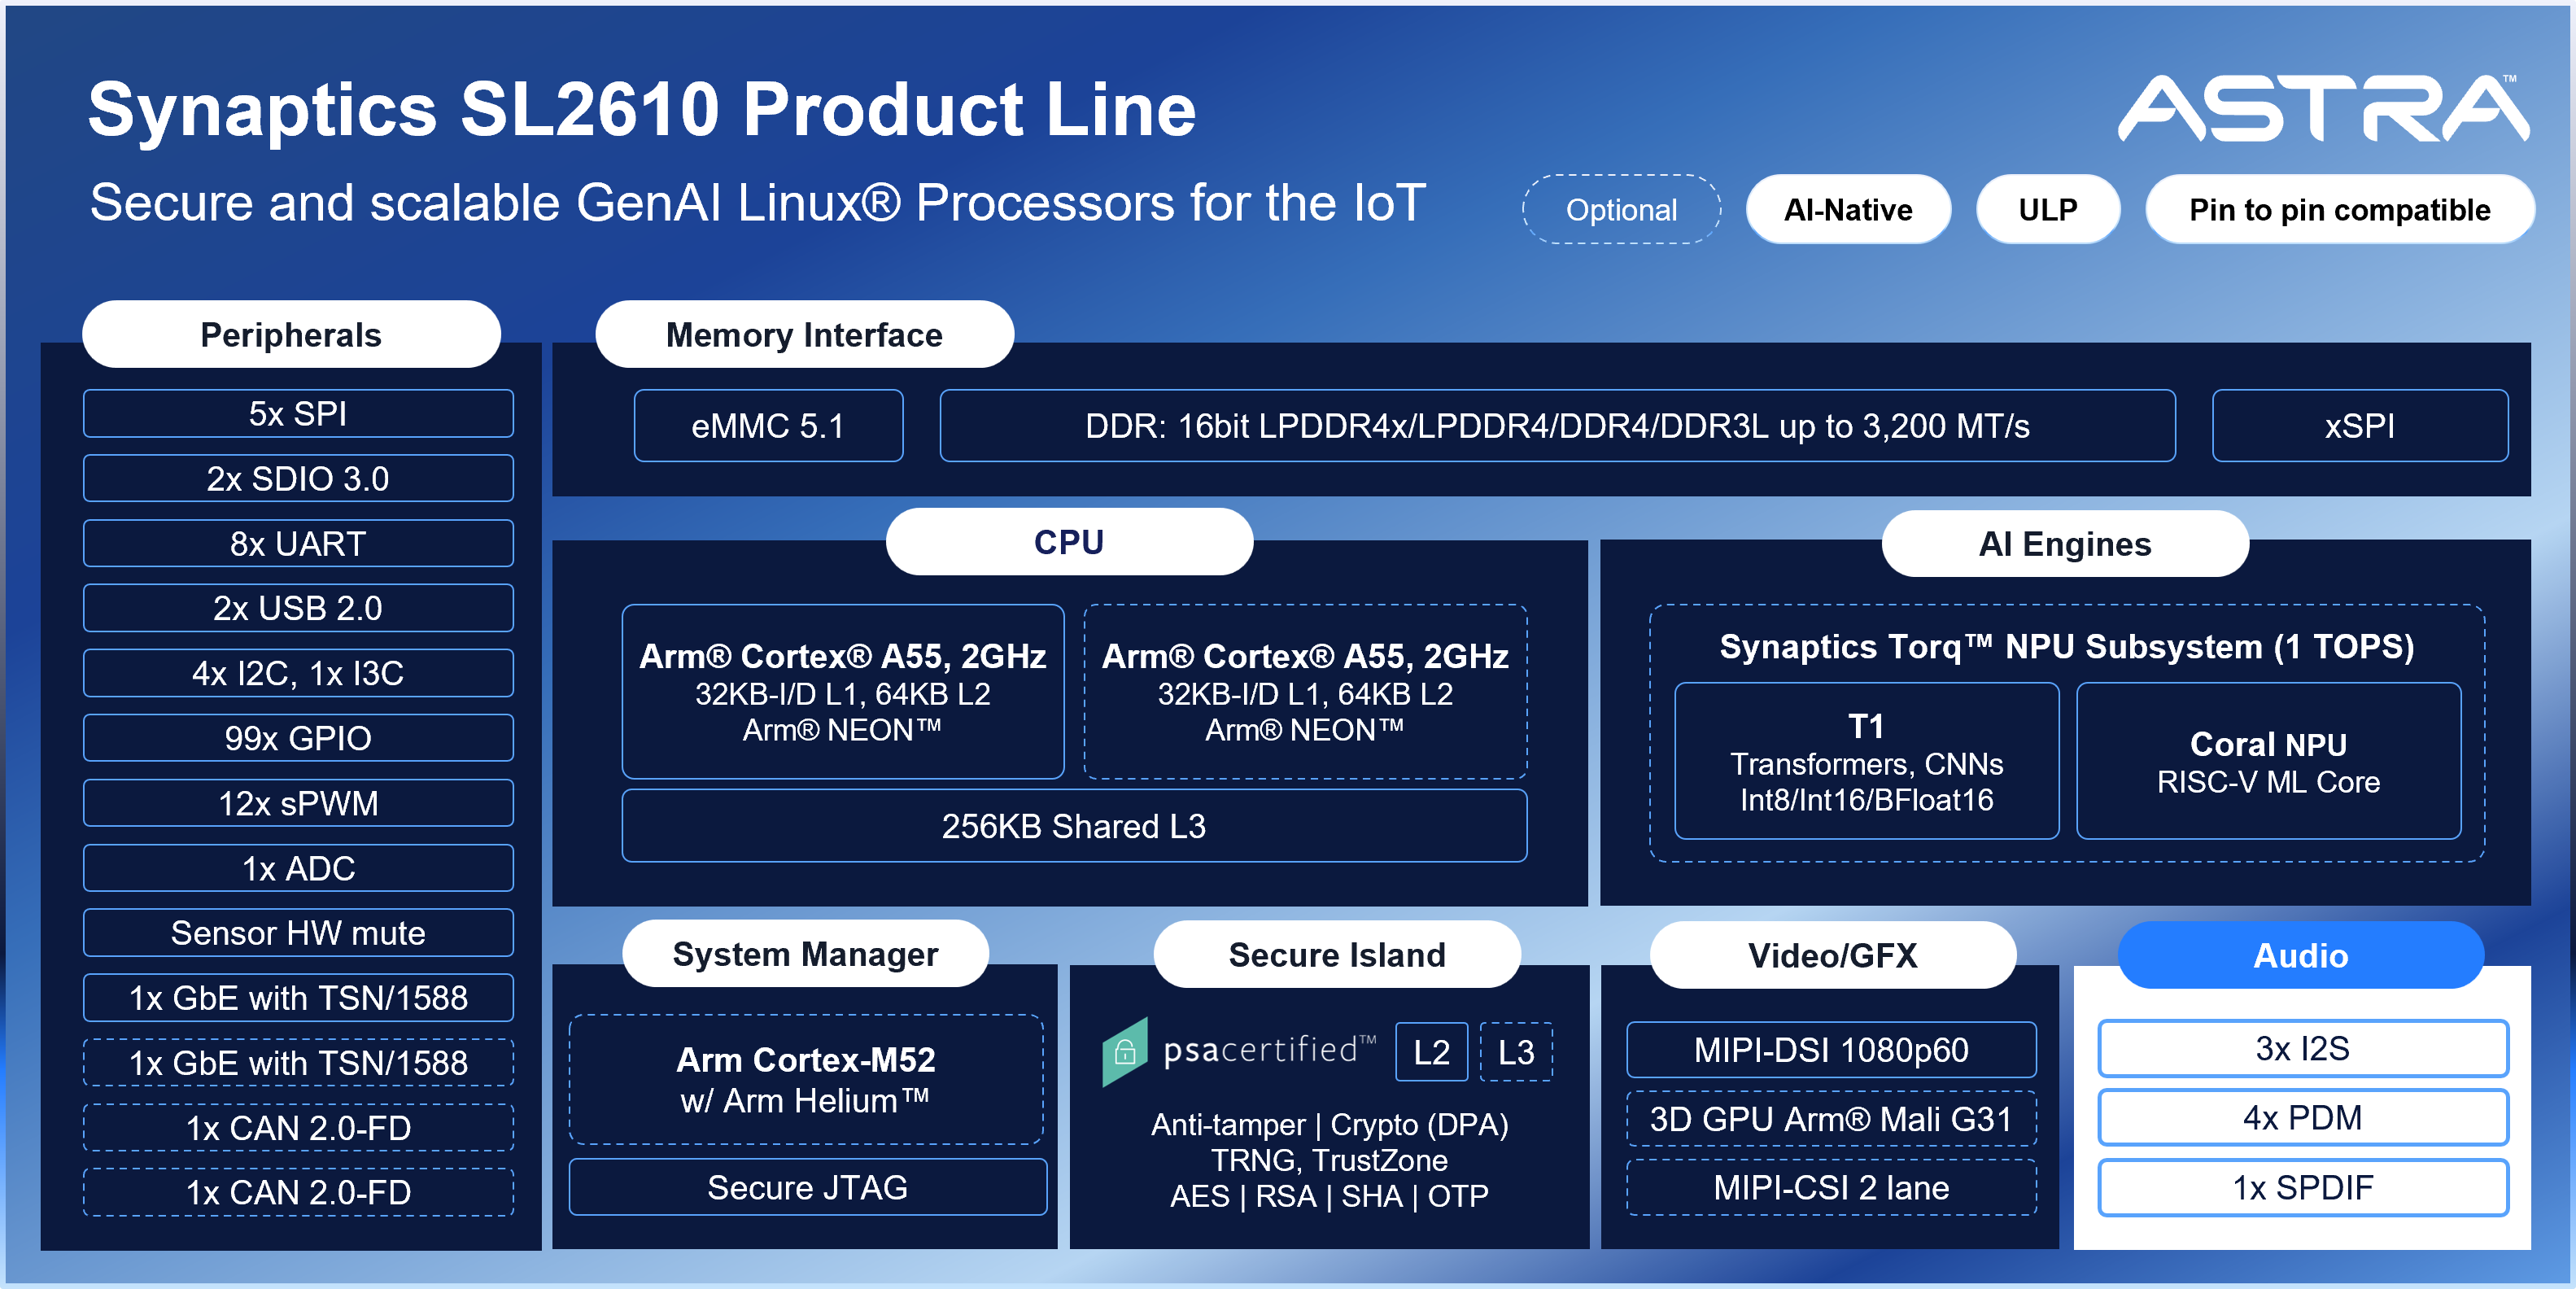Click the MIPI-DSI 1080p60 block
Viewport: 2576px width, 1289px height.
(x=1830, y=1050)
